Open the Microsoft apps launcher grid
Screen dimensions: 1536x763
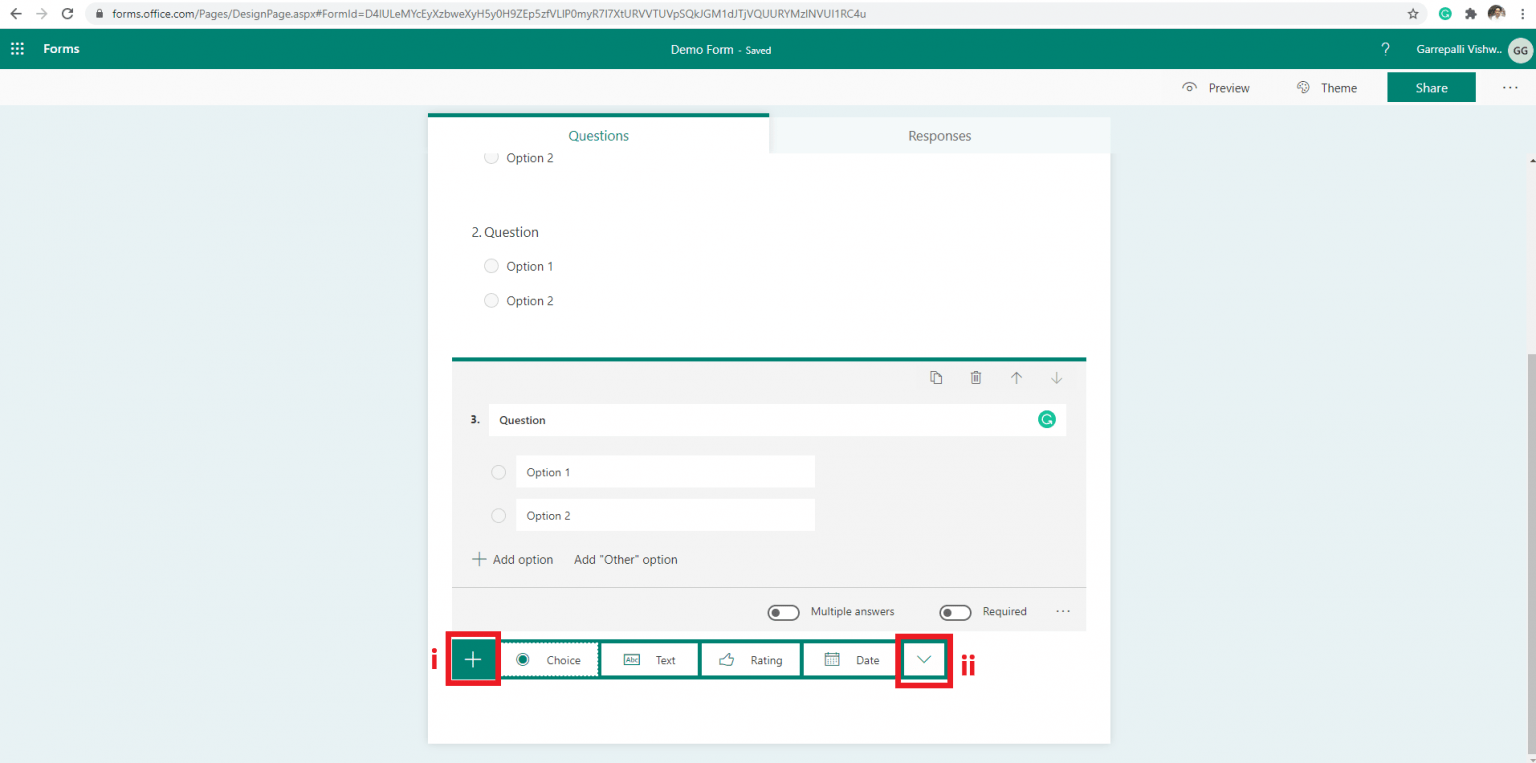[x=17, y=48]
